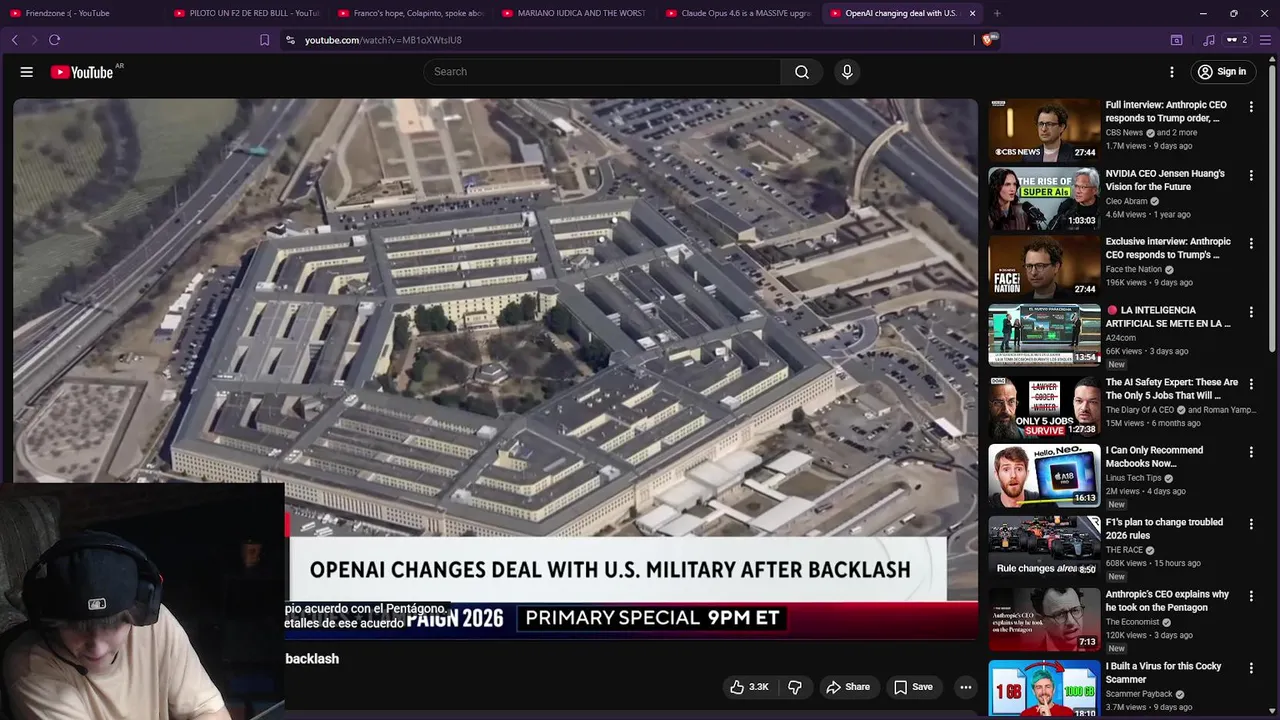Visit the CBS News channel name

(x=1124, y=132)
